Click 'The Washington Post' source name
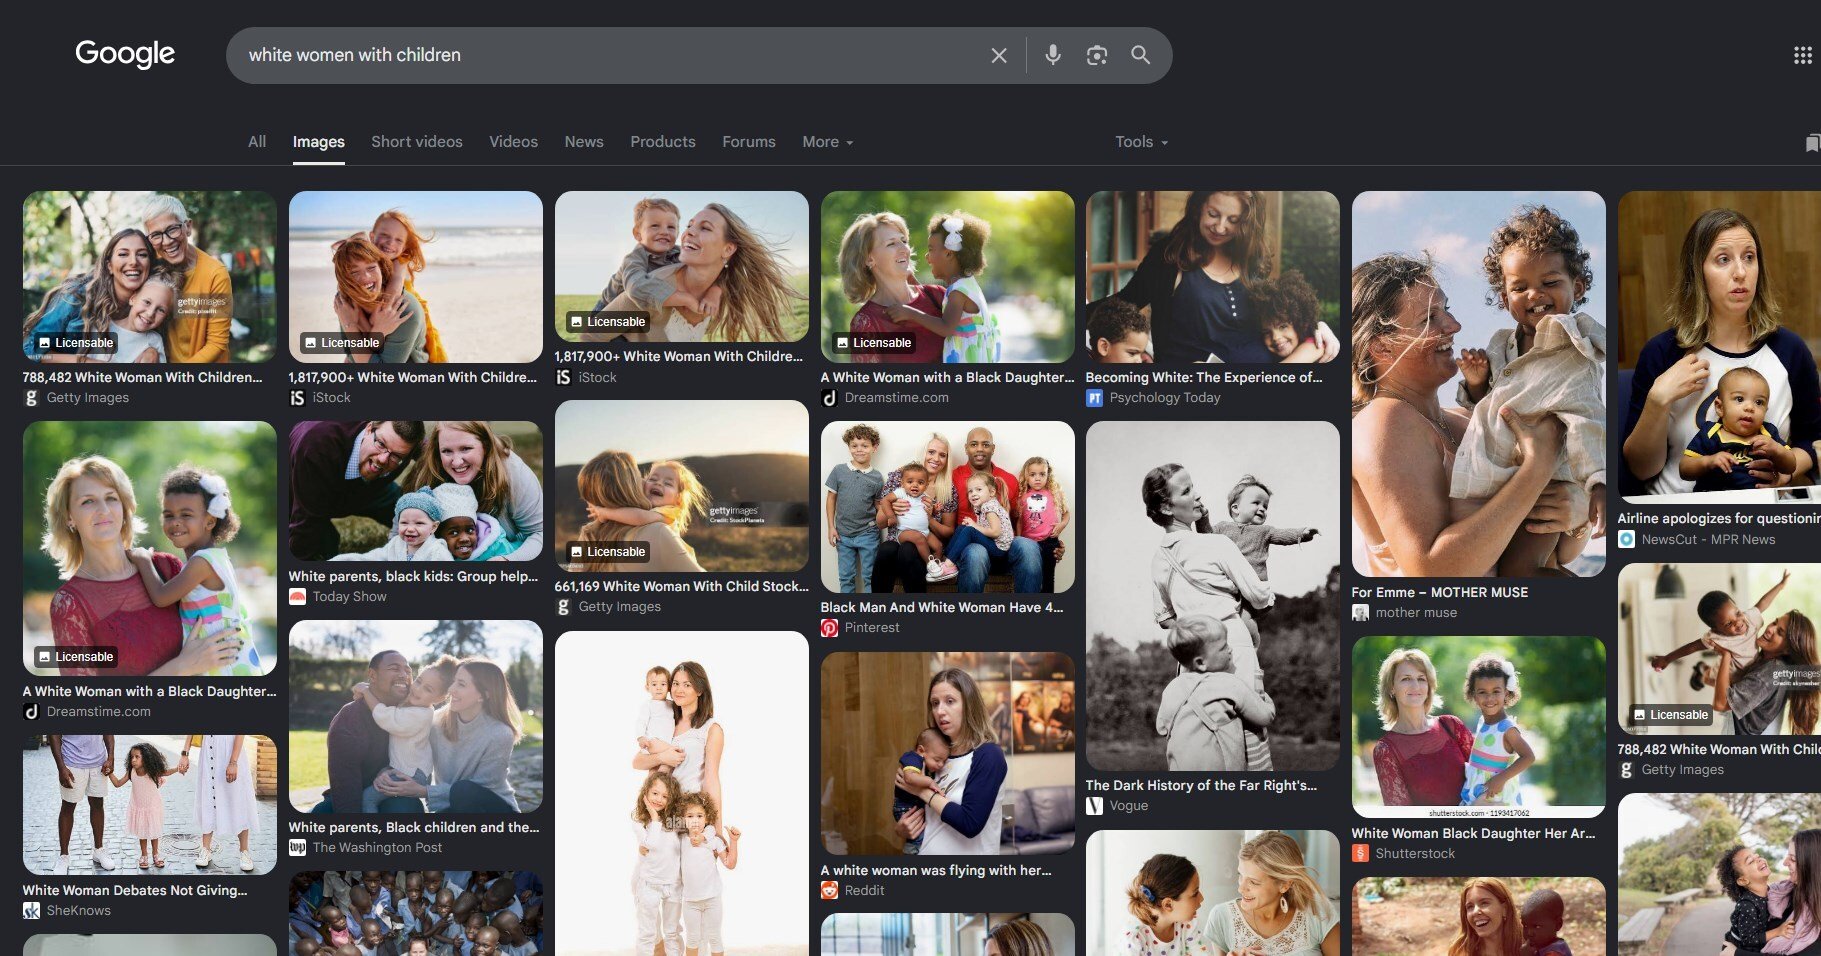This screenshot has width=1821, height=956. point(377,848)
